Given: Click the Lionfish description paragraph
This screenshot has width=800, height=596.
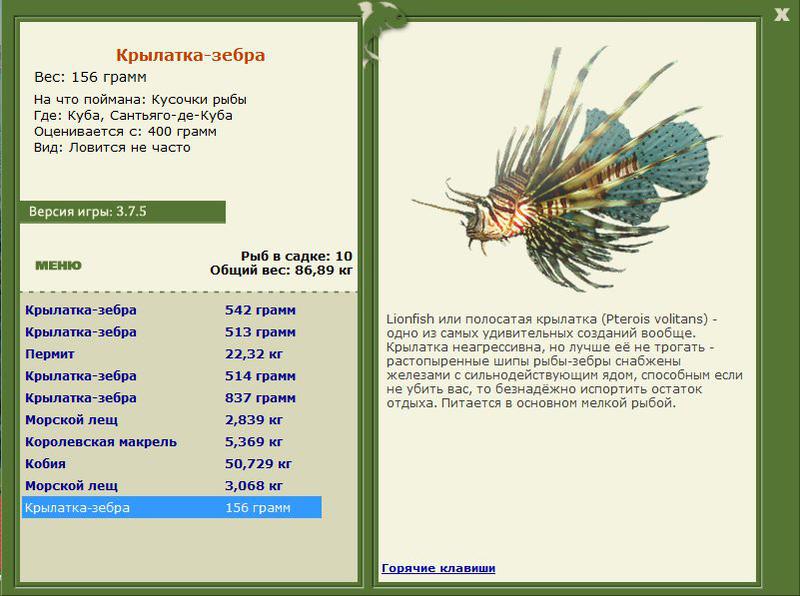Looking at the screenshot, I should pos(564,361).
